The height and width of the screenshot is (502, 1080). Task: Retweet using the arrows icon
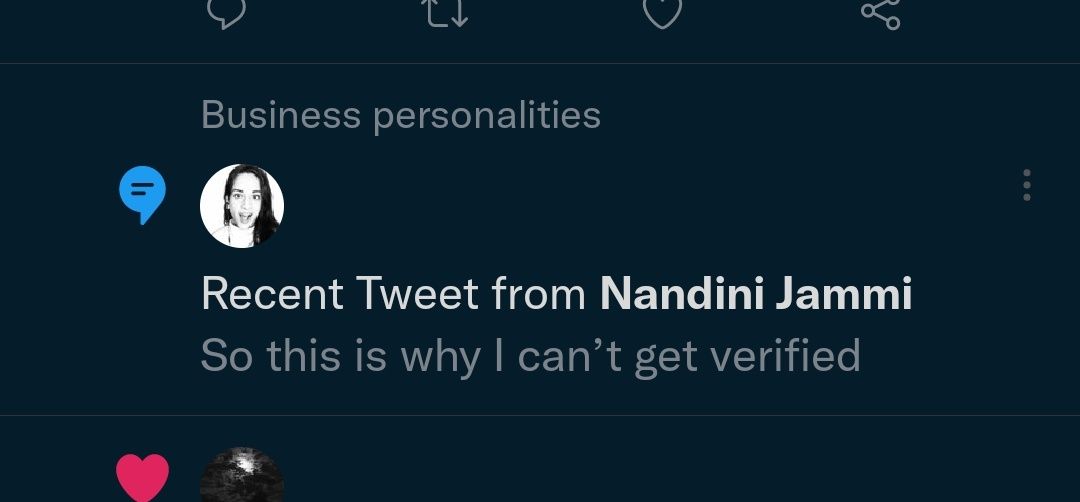445,12
